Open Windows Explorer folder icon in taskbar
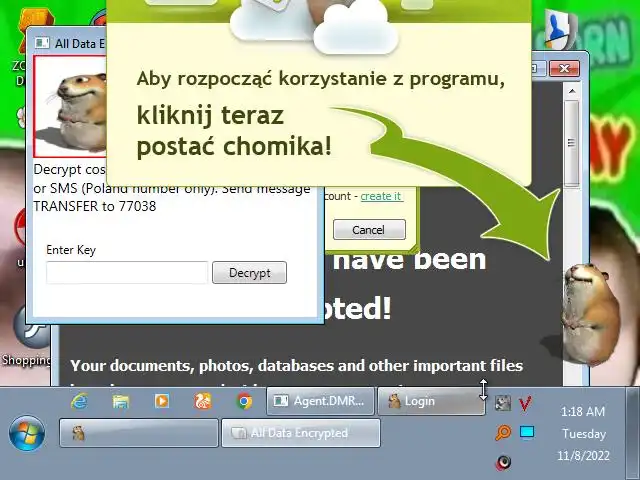 point(121,401)
